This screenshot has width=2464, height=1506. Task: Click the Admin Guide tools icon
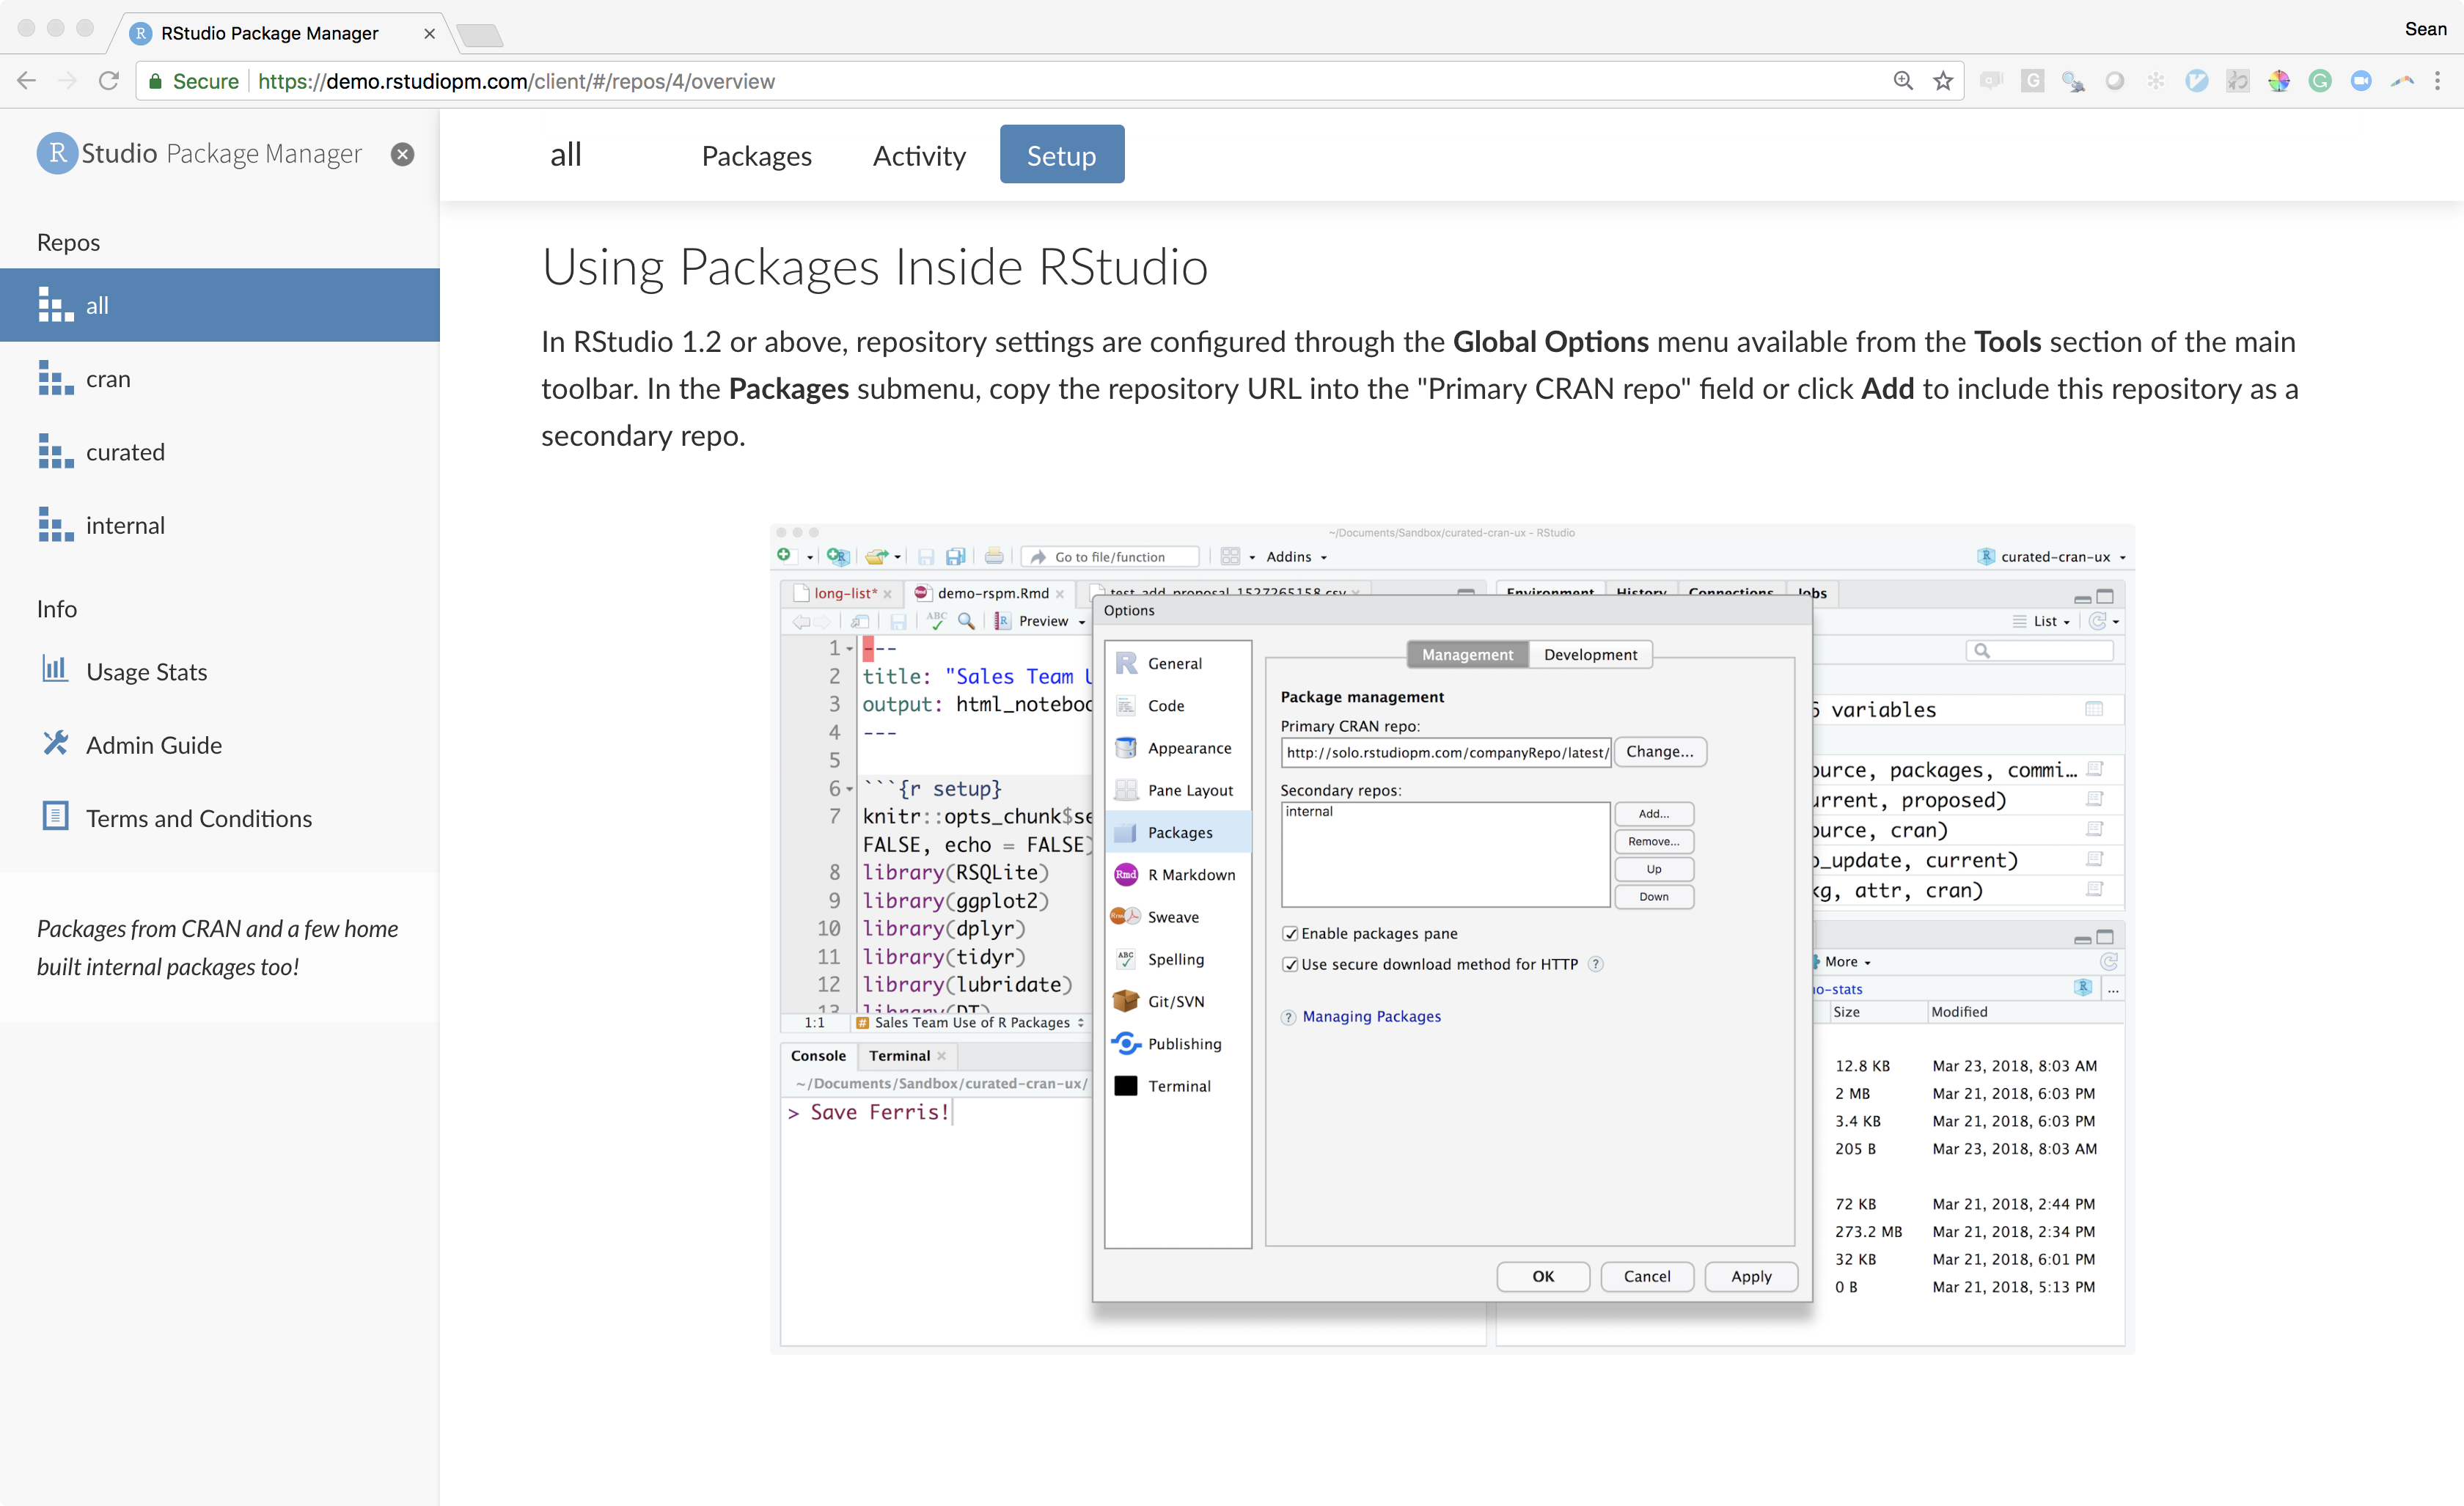(55, 744)
